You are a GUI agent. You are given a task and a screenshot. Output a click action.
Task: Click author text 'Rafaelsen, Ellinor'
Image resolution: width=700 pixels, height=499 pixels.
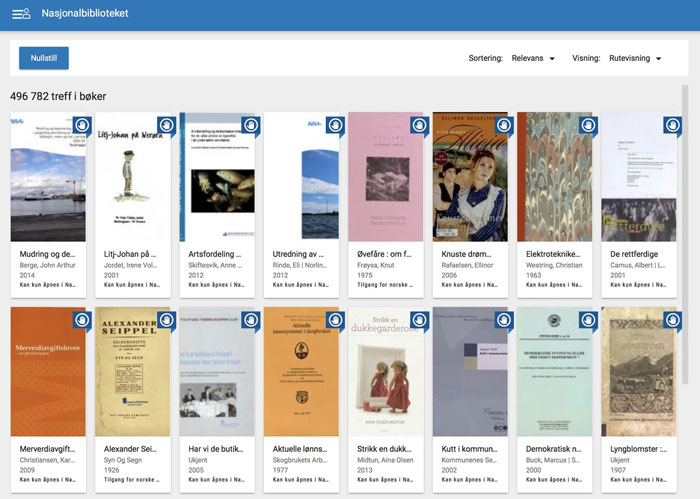point(467,265)
